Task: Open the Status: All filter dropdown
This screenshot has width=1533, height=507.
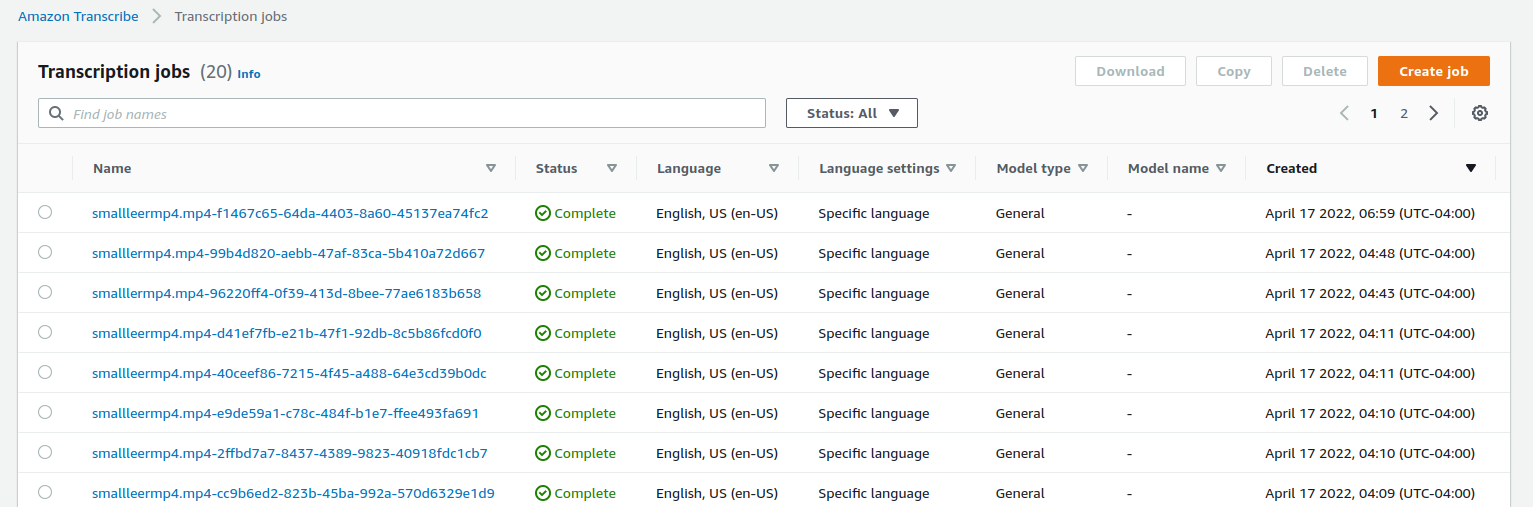Action: coord(852,113)
